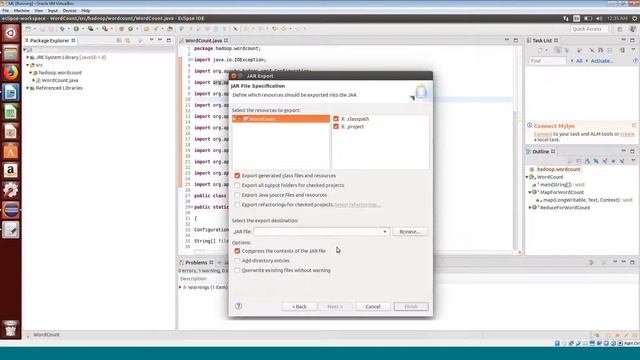Open LibreOffice Writer from the launcher

point(11,93)
